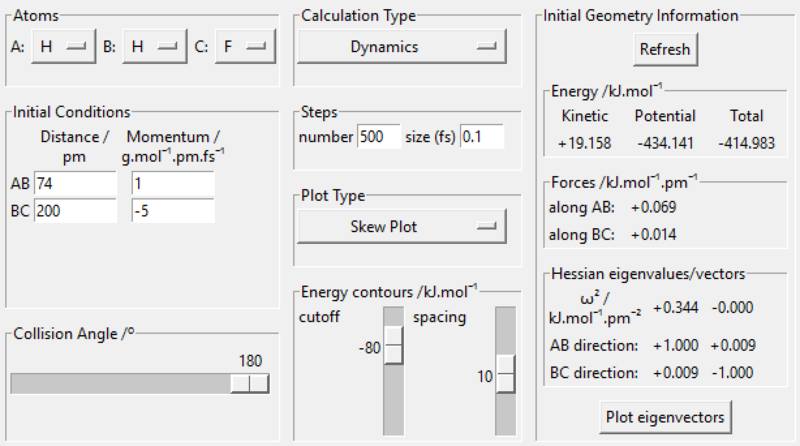Viewport: 800px width, 446px height.
Task: Click Collision Angle slider track left of handle
Action: [120, 383]
